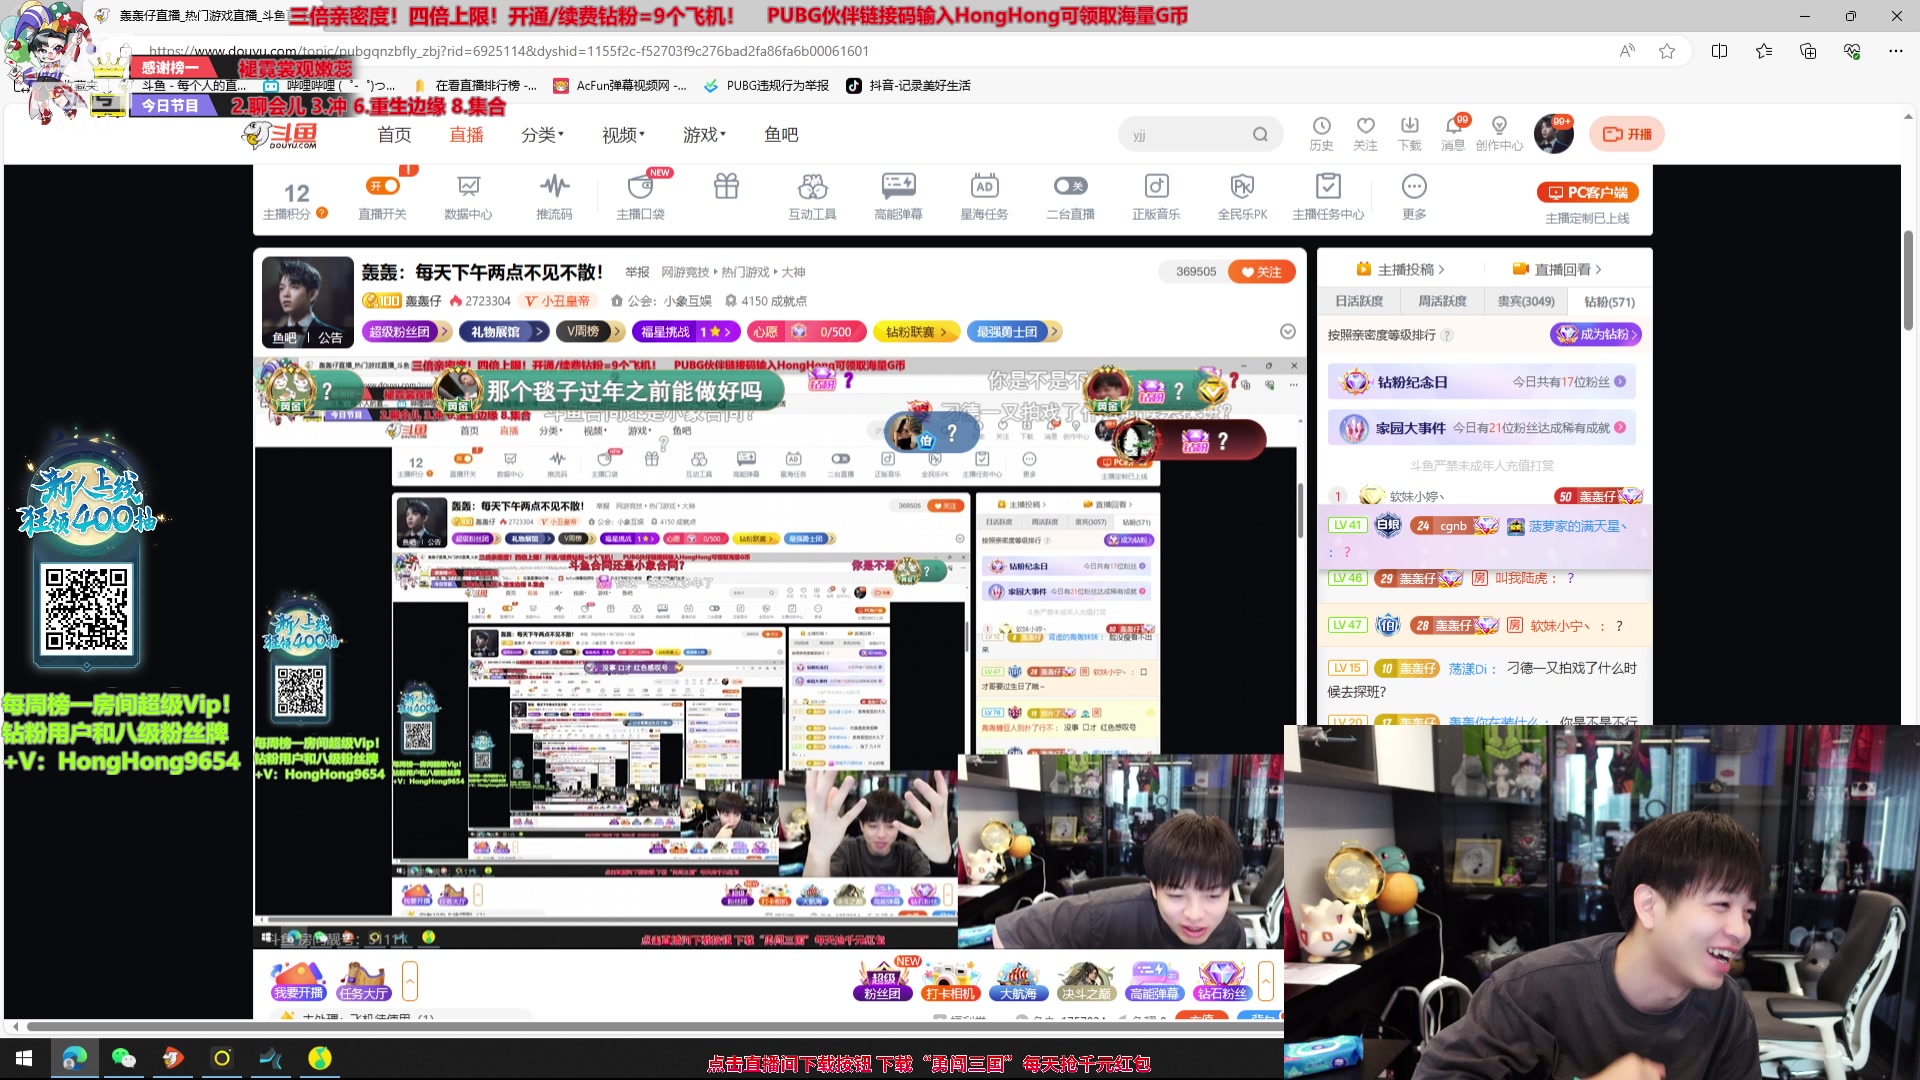The width and height of the screenshot is (1920, 1080).
Task: Switch to the 钻粉(571) tab
Action: [1607, 301]
